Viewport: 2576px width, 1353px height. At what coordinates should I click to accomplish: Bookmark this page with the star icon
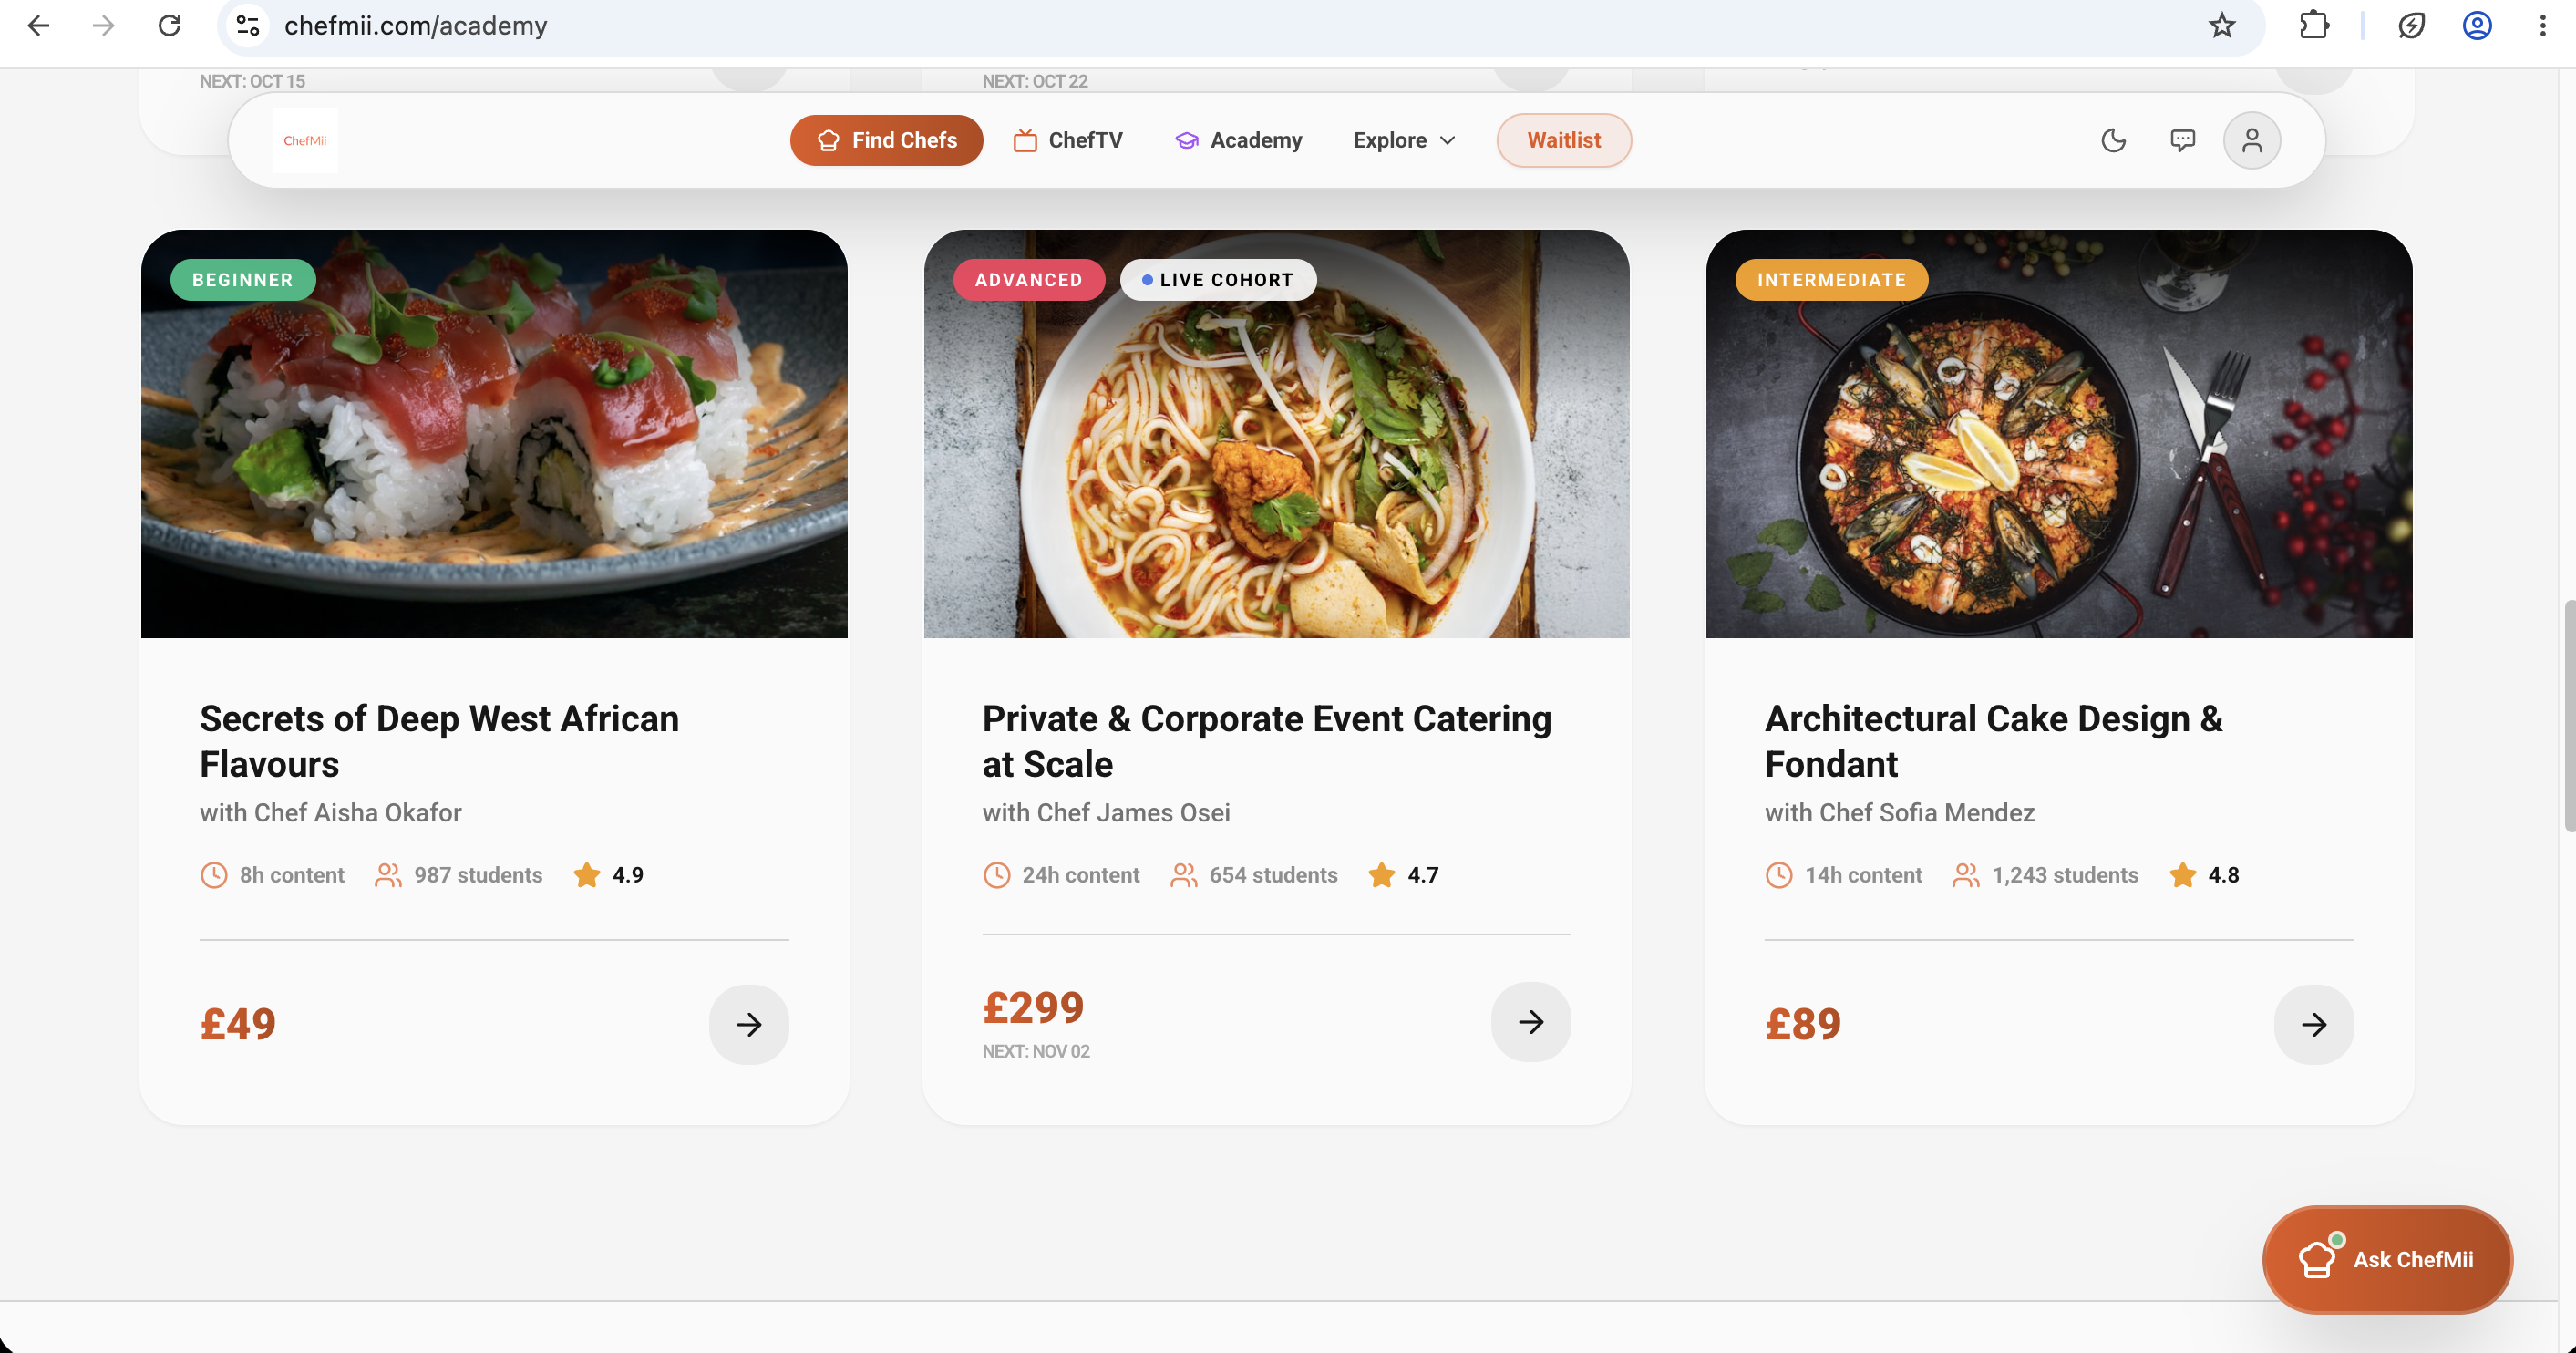point(2222,26)
